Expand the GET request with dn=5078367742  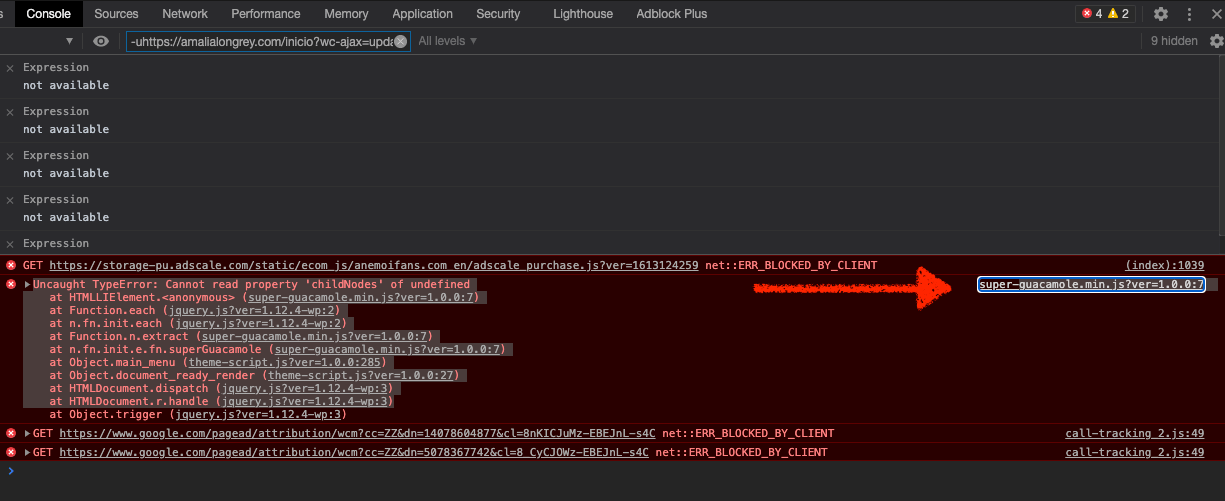pyautogui.click(x=28, y=453)
